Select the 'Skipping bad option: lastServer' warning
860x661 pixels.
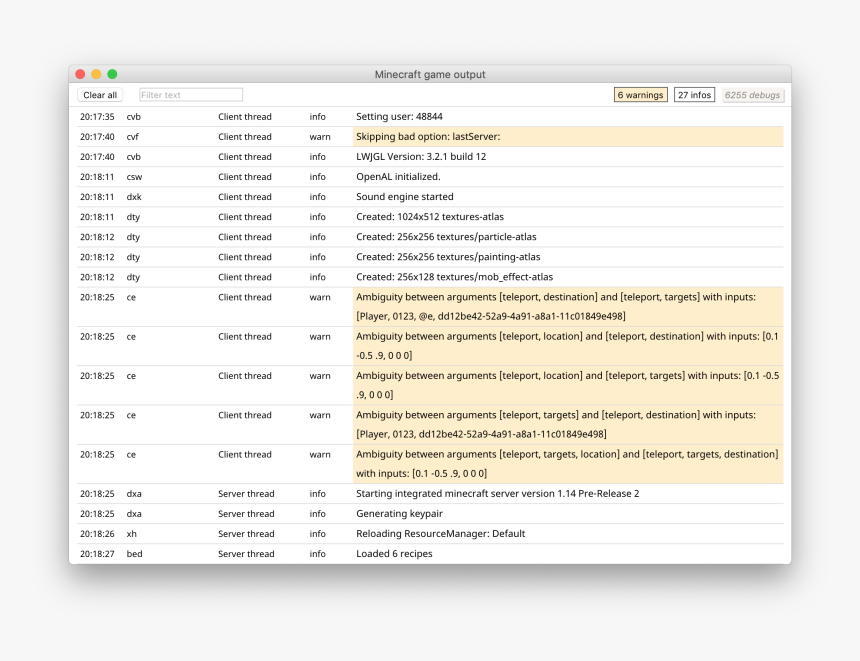pyautogui.click(x=430, y=136)
